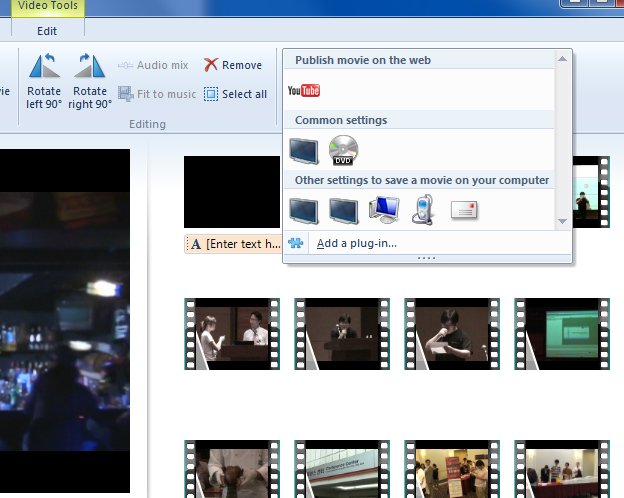Select the clip thumbnail showing green projected screen

click(x=563, y=334)
